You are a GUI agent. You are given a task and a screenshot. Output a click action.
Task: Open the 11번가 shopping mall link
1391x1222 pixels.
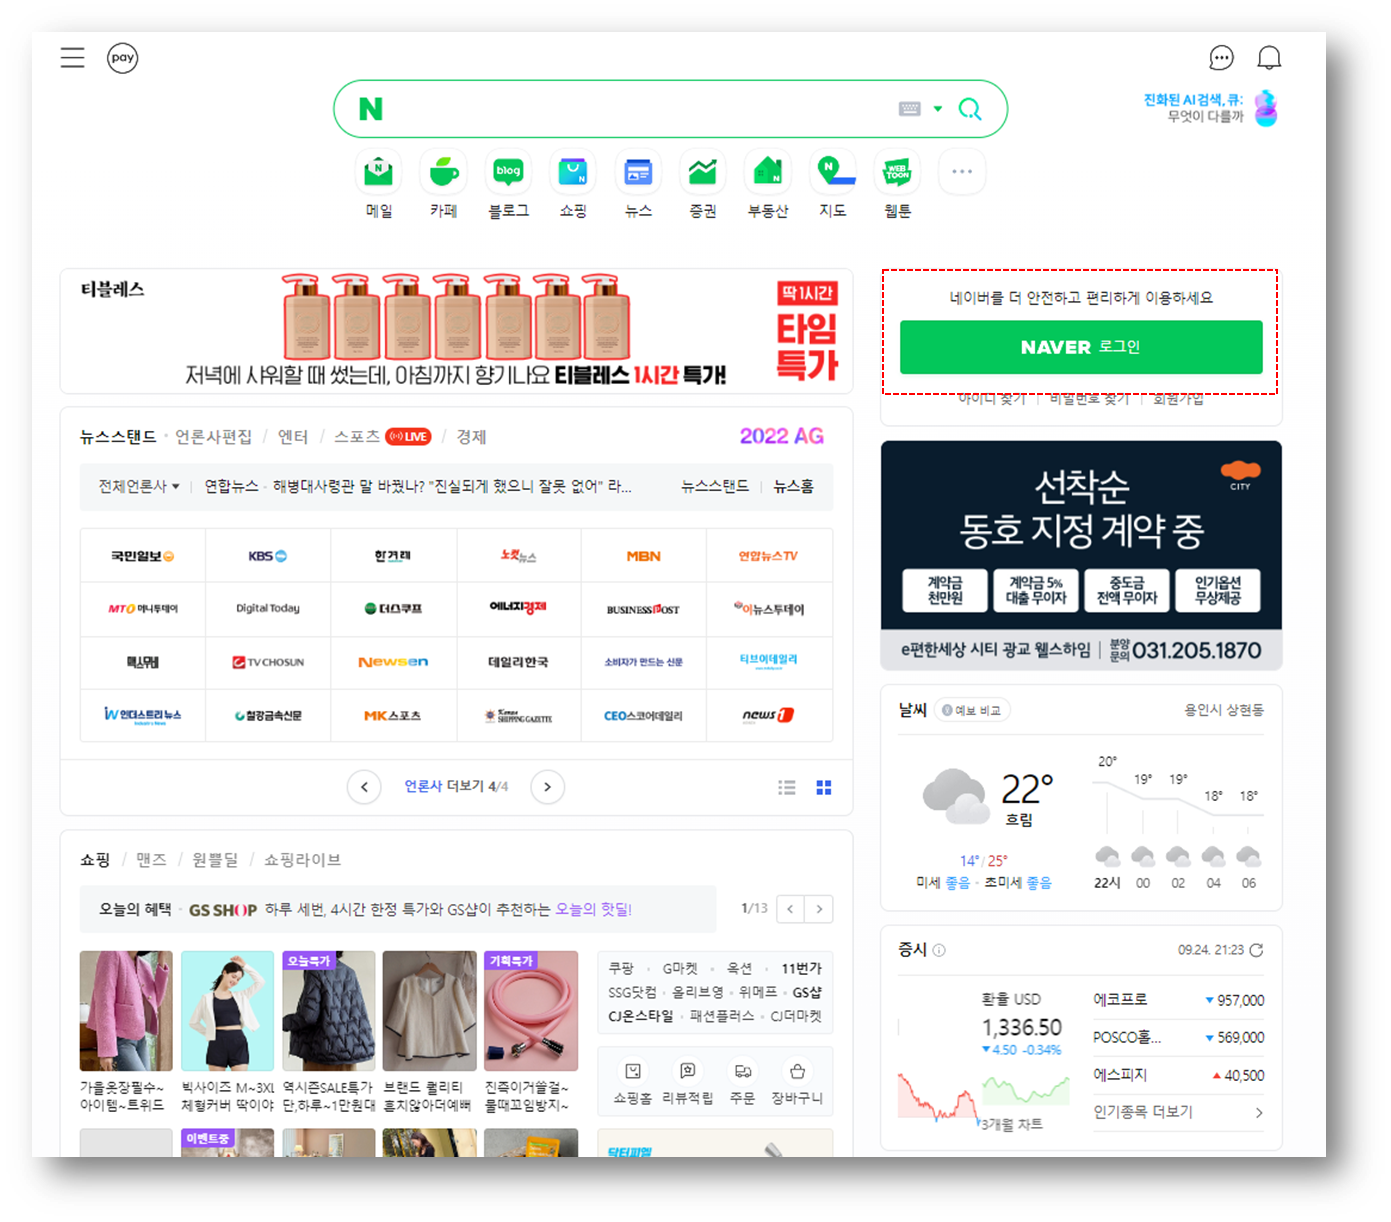click(x=801, y=969)
